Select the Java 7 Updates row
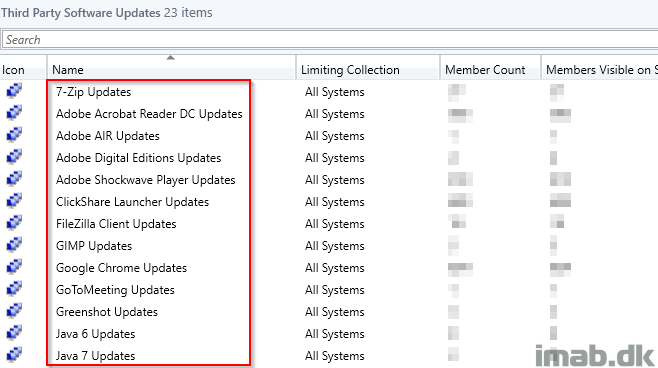Image resolution: width=658 pixels, height=368 pixels. coord(96,356)
